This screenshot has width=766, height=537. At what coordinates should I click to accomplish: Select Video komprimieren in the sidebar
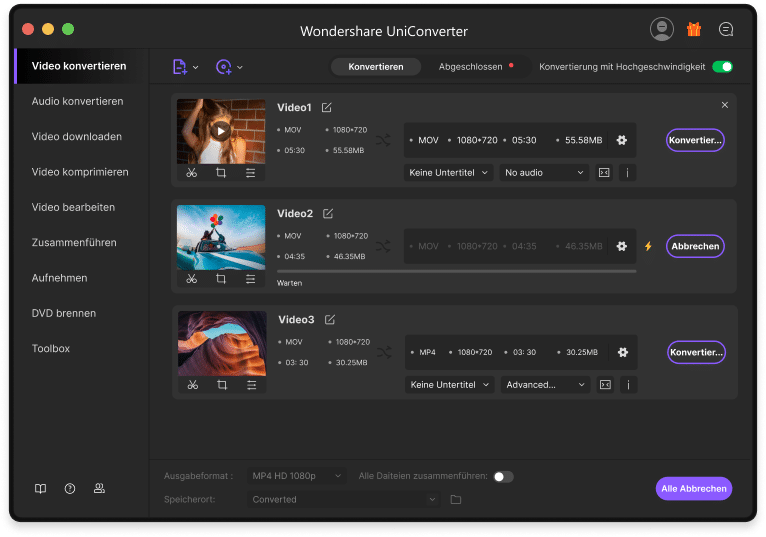80,172
